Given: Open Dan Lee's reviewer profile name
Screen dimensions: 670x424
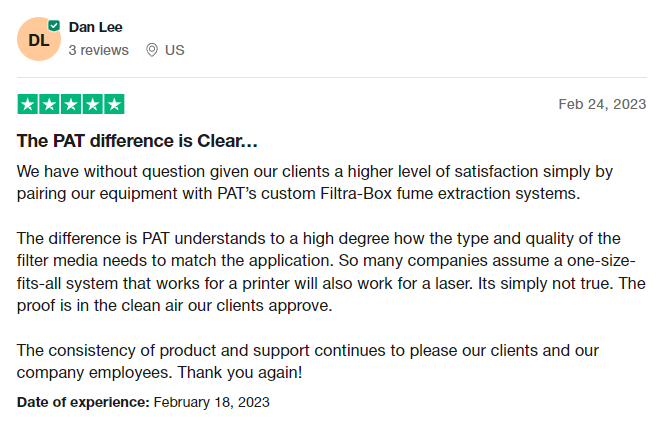Looking at the screenshot, I should [96, 27].
